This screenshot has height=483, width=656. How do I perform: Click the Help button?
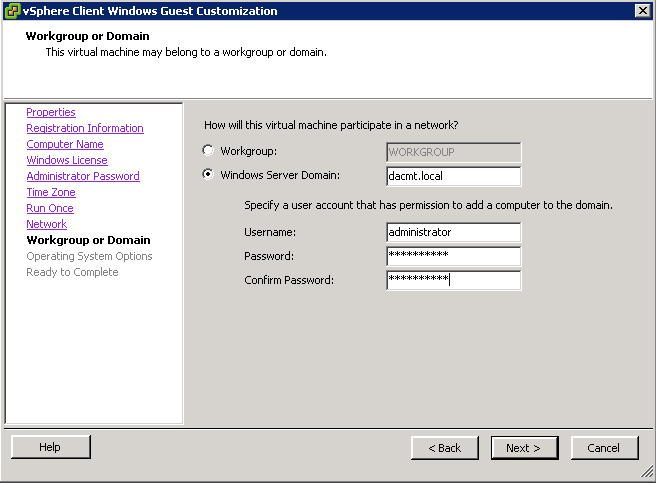(x=50, y=447)
